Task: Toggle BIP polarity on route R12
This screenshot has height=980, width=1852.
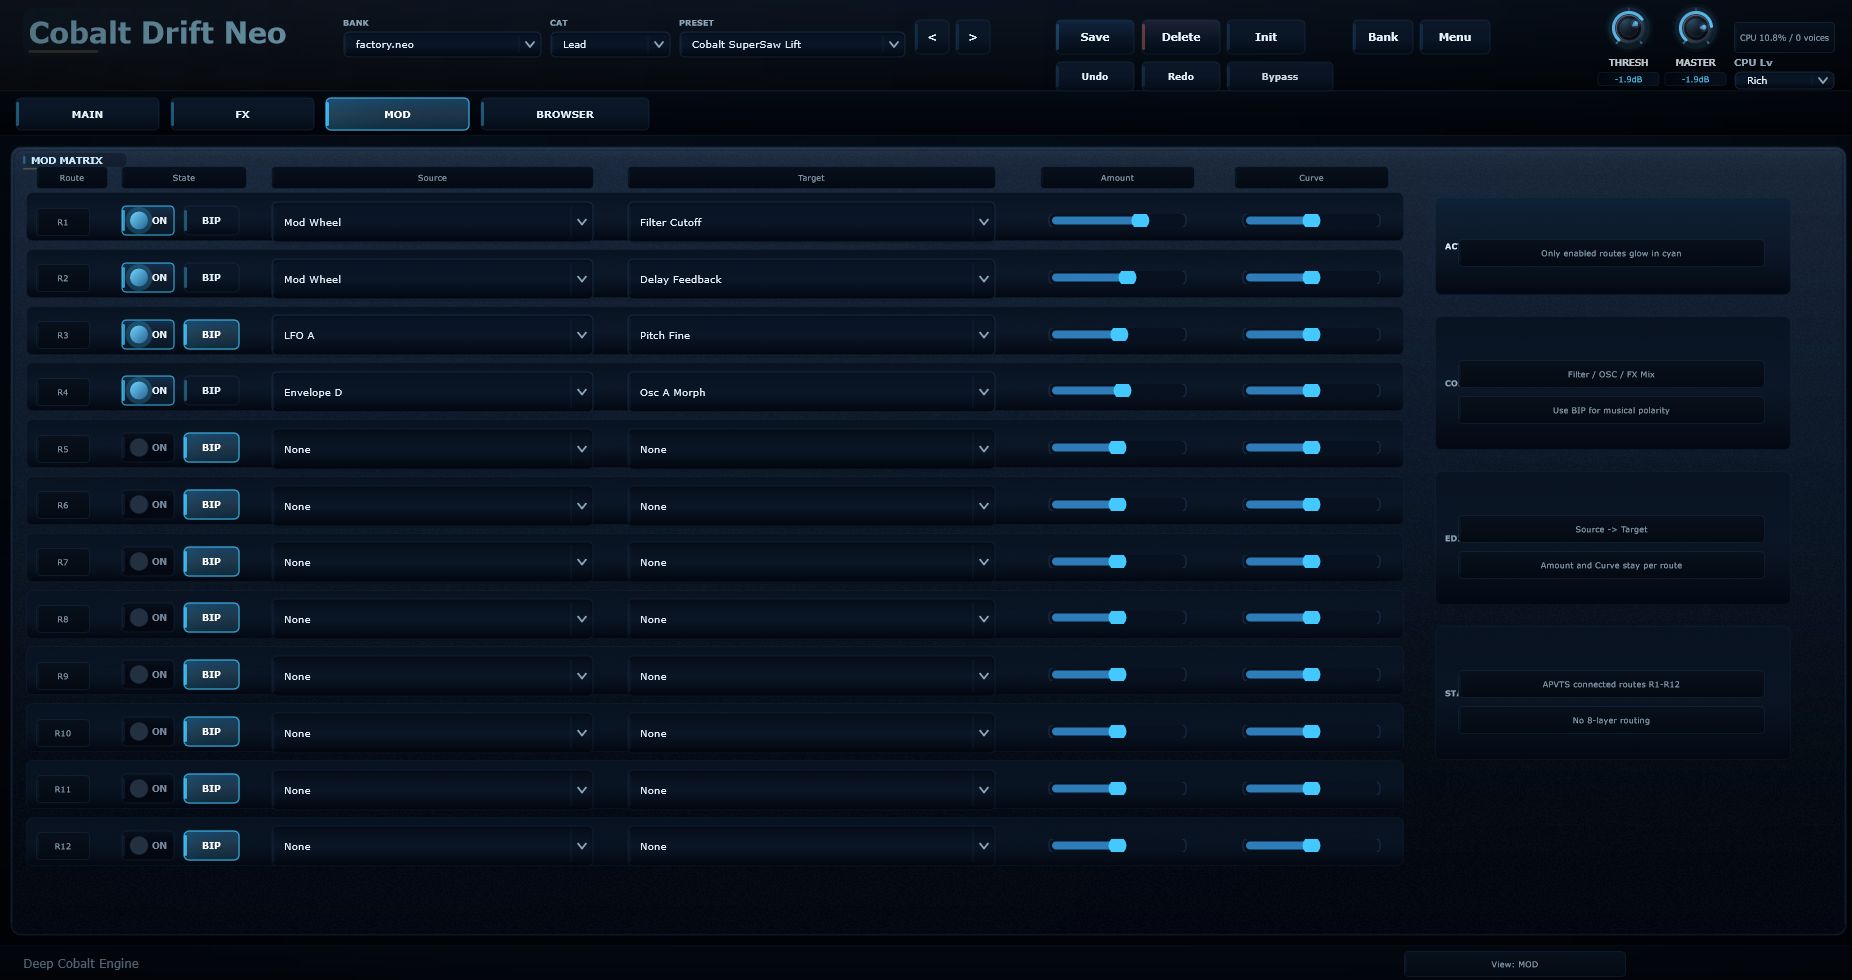Action: coord(211,846)
